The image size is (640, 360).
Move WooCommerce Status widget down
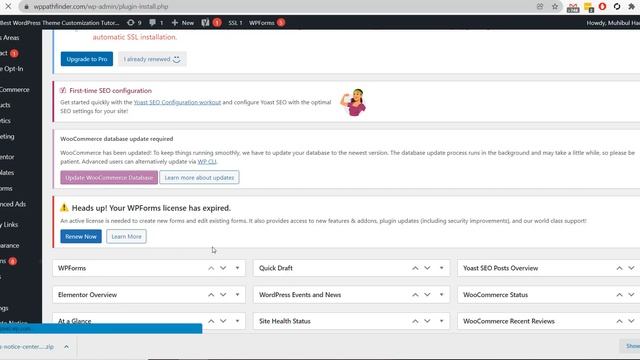point(631,295)
